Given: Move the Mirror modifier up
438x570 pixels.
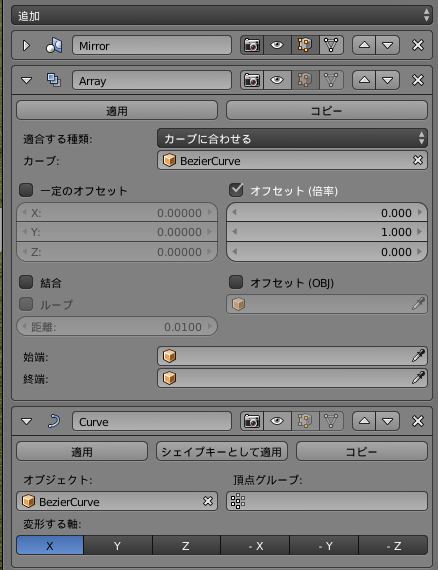Looking at the screenshot, I should click(x=364, y=45).
